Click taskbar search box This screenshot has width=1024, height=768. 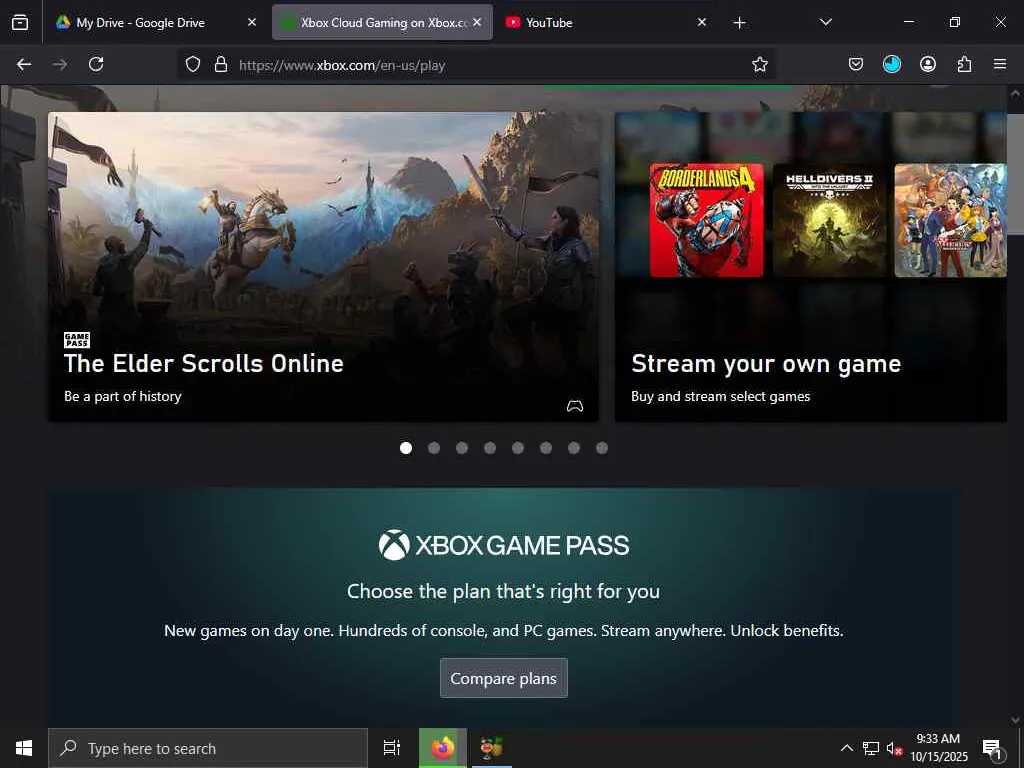click(x=208, y=748)
